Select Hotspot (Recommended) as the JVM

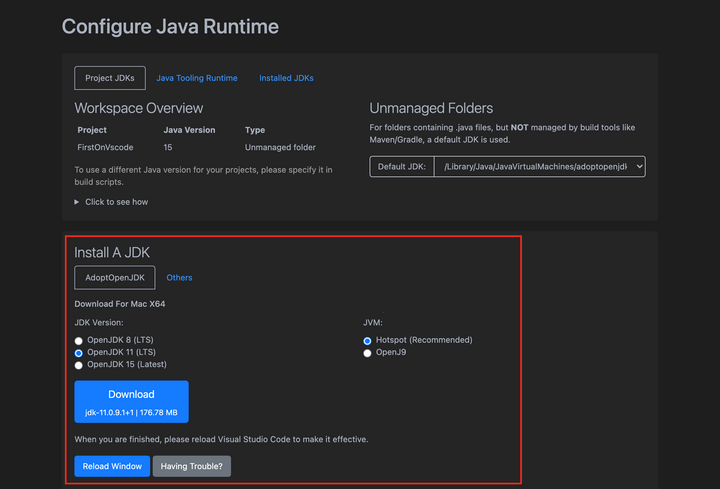(368, 340)
